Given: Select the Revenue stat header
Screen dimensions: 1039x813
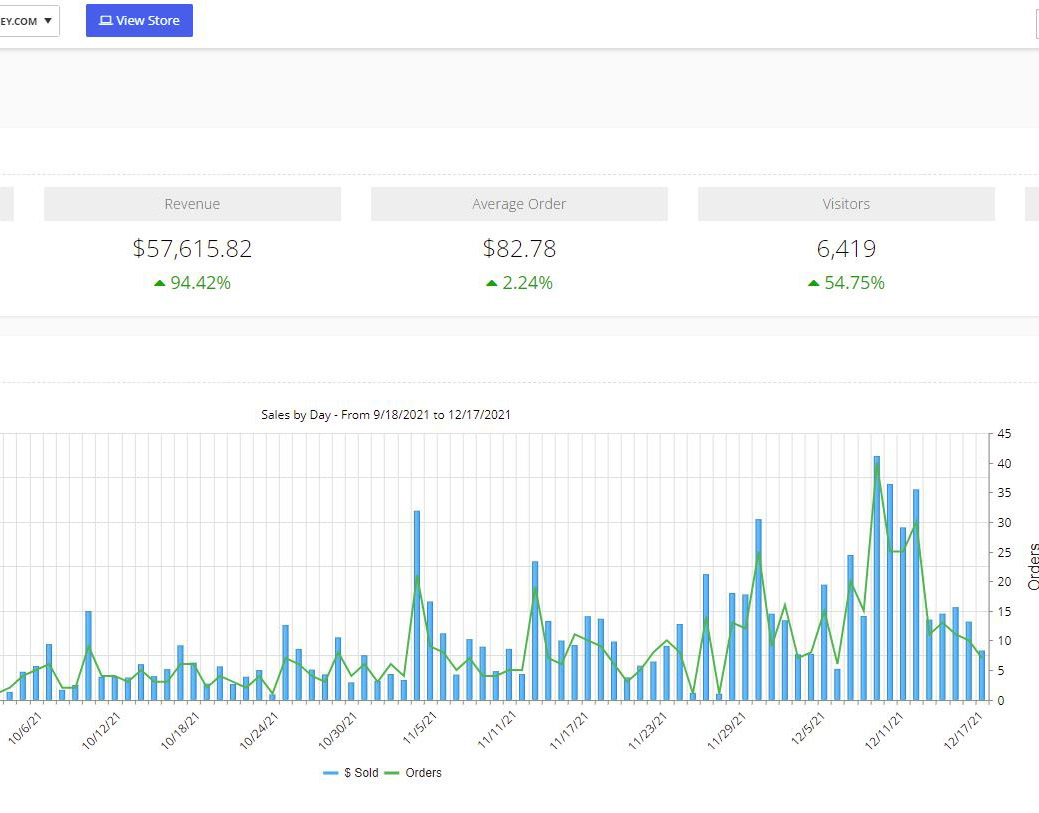Looking at the screenshot, I should click(x=192, y=204).
